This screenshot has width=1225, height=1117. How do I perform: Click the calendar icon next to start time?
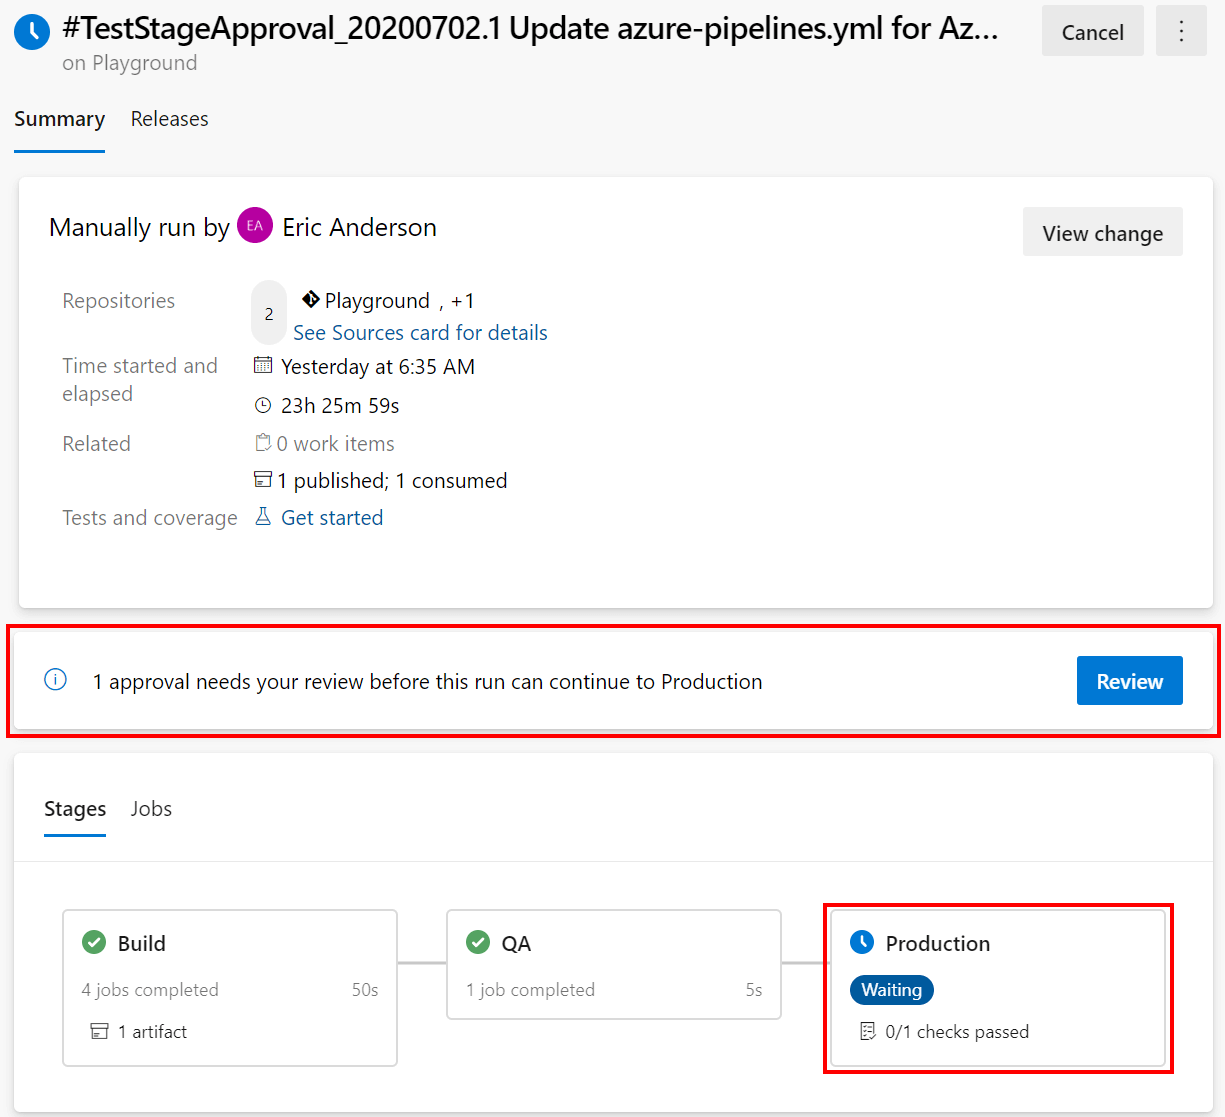tap(263, 365)
